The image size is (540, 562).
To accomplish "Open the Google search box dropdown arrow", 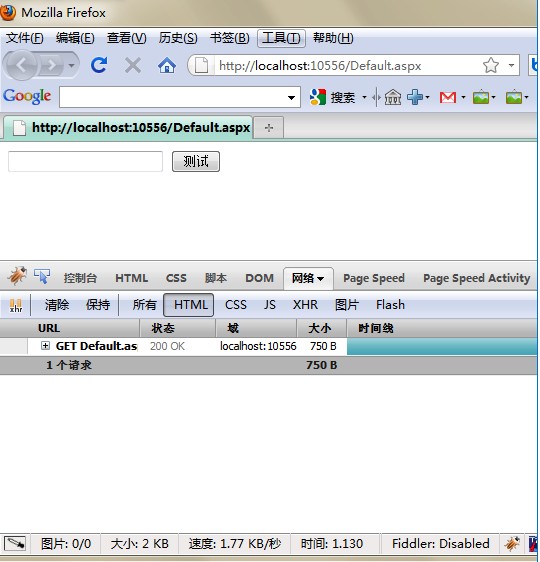I will point(291,97).
